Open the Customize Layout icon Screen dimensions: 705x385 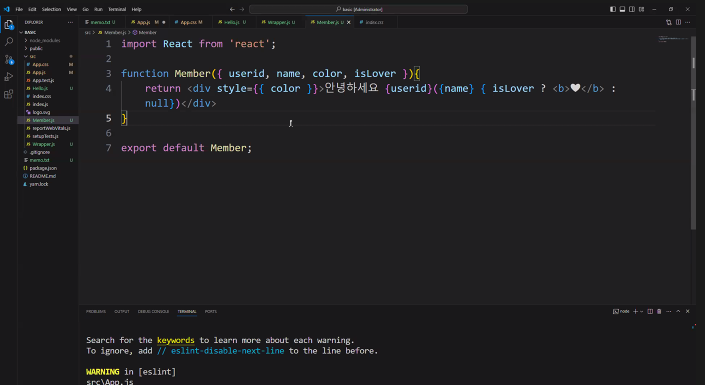point(642,9)
